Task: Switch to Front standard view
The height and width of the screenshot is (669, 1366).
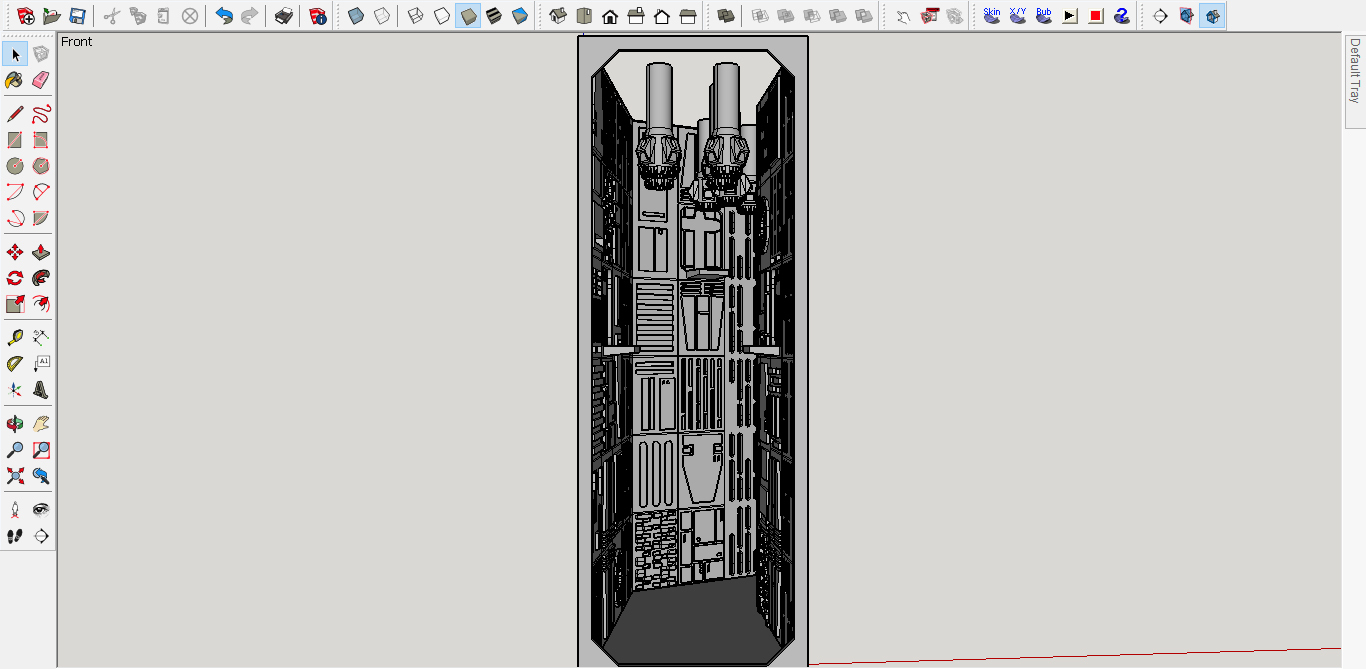Action: pos(610,16)
